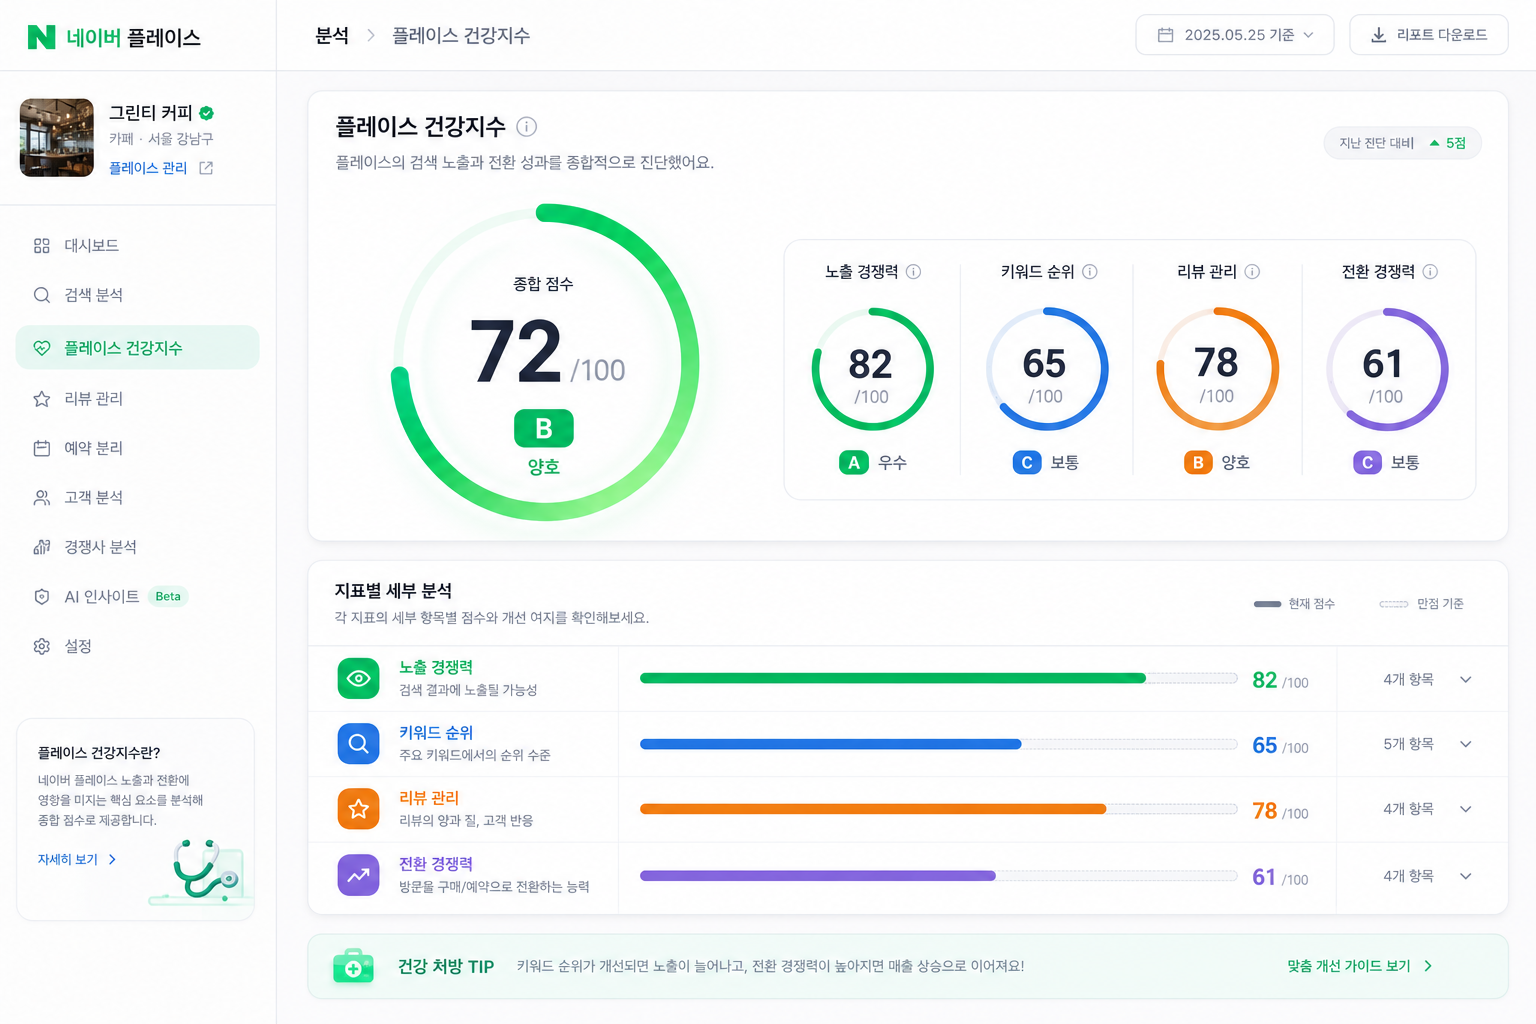Click the 리포트 다운로드 button
Image resolution: width=1536 pixels, height=1024 pixels.
click(1429, 35)
